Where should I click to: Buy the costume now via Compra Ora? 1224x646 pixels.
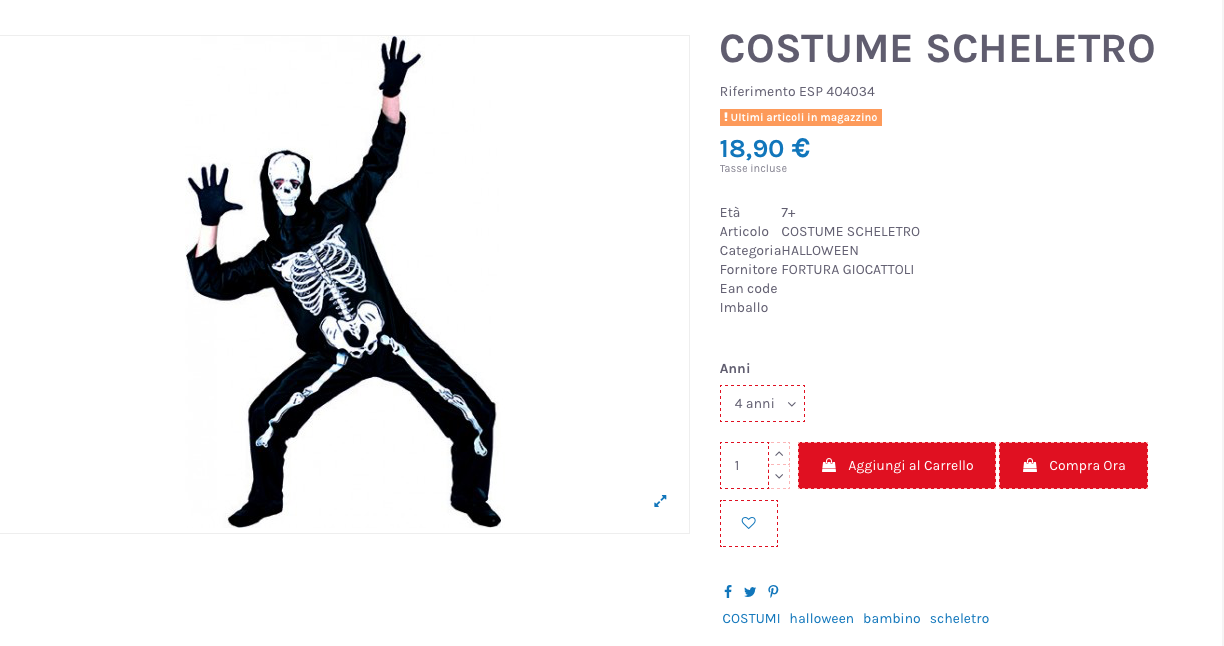(1073, 464)
